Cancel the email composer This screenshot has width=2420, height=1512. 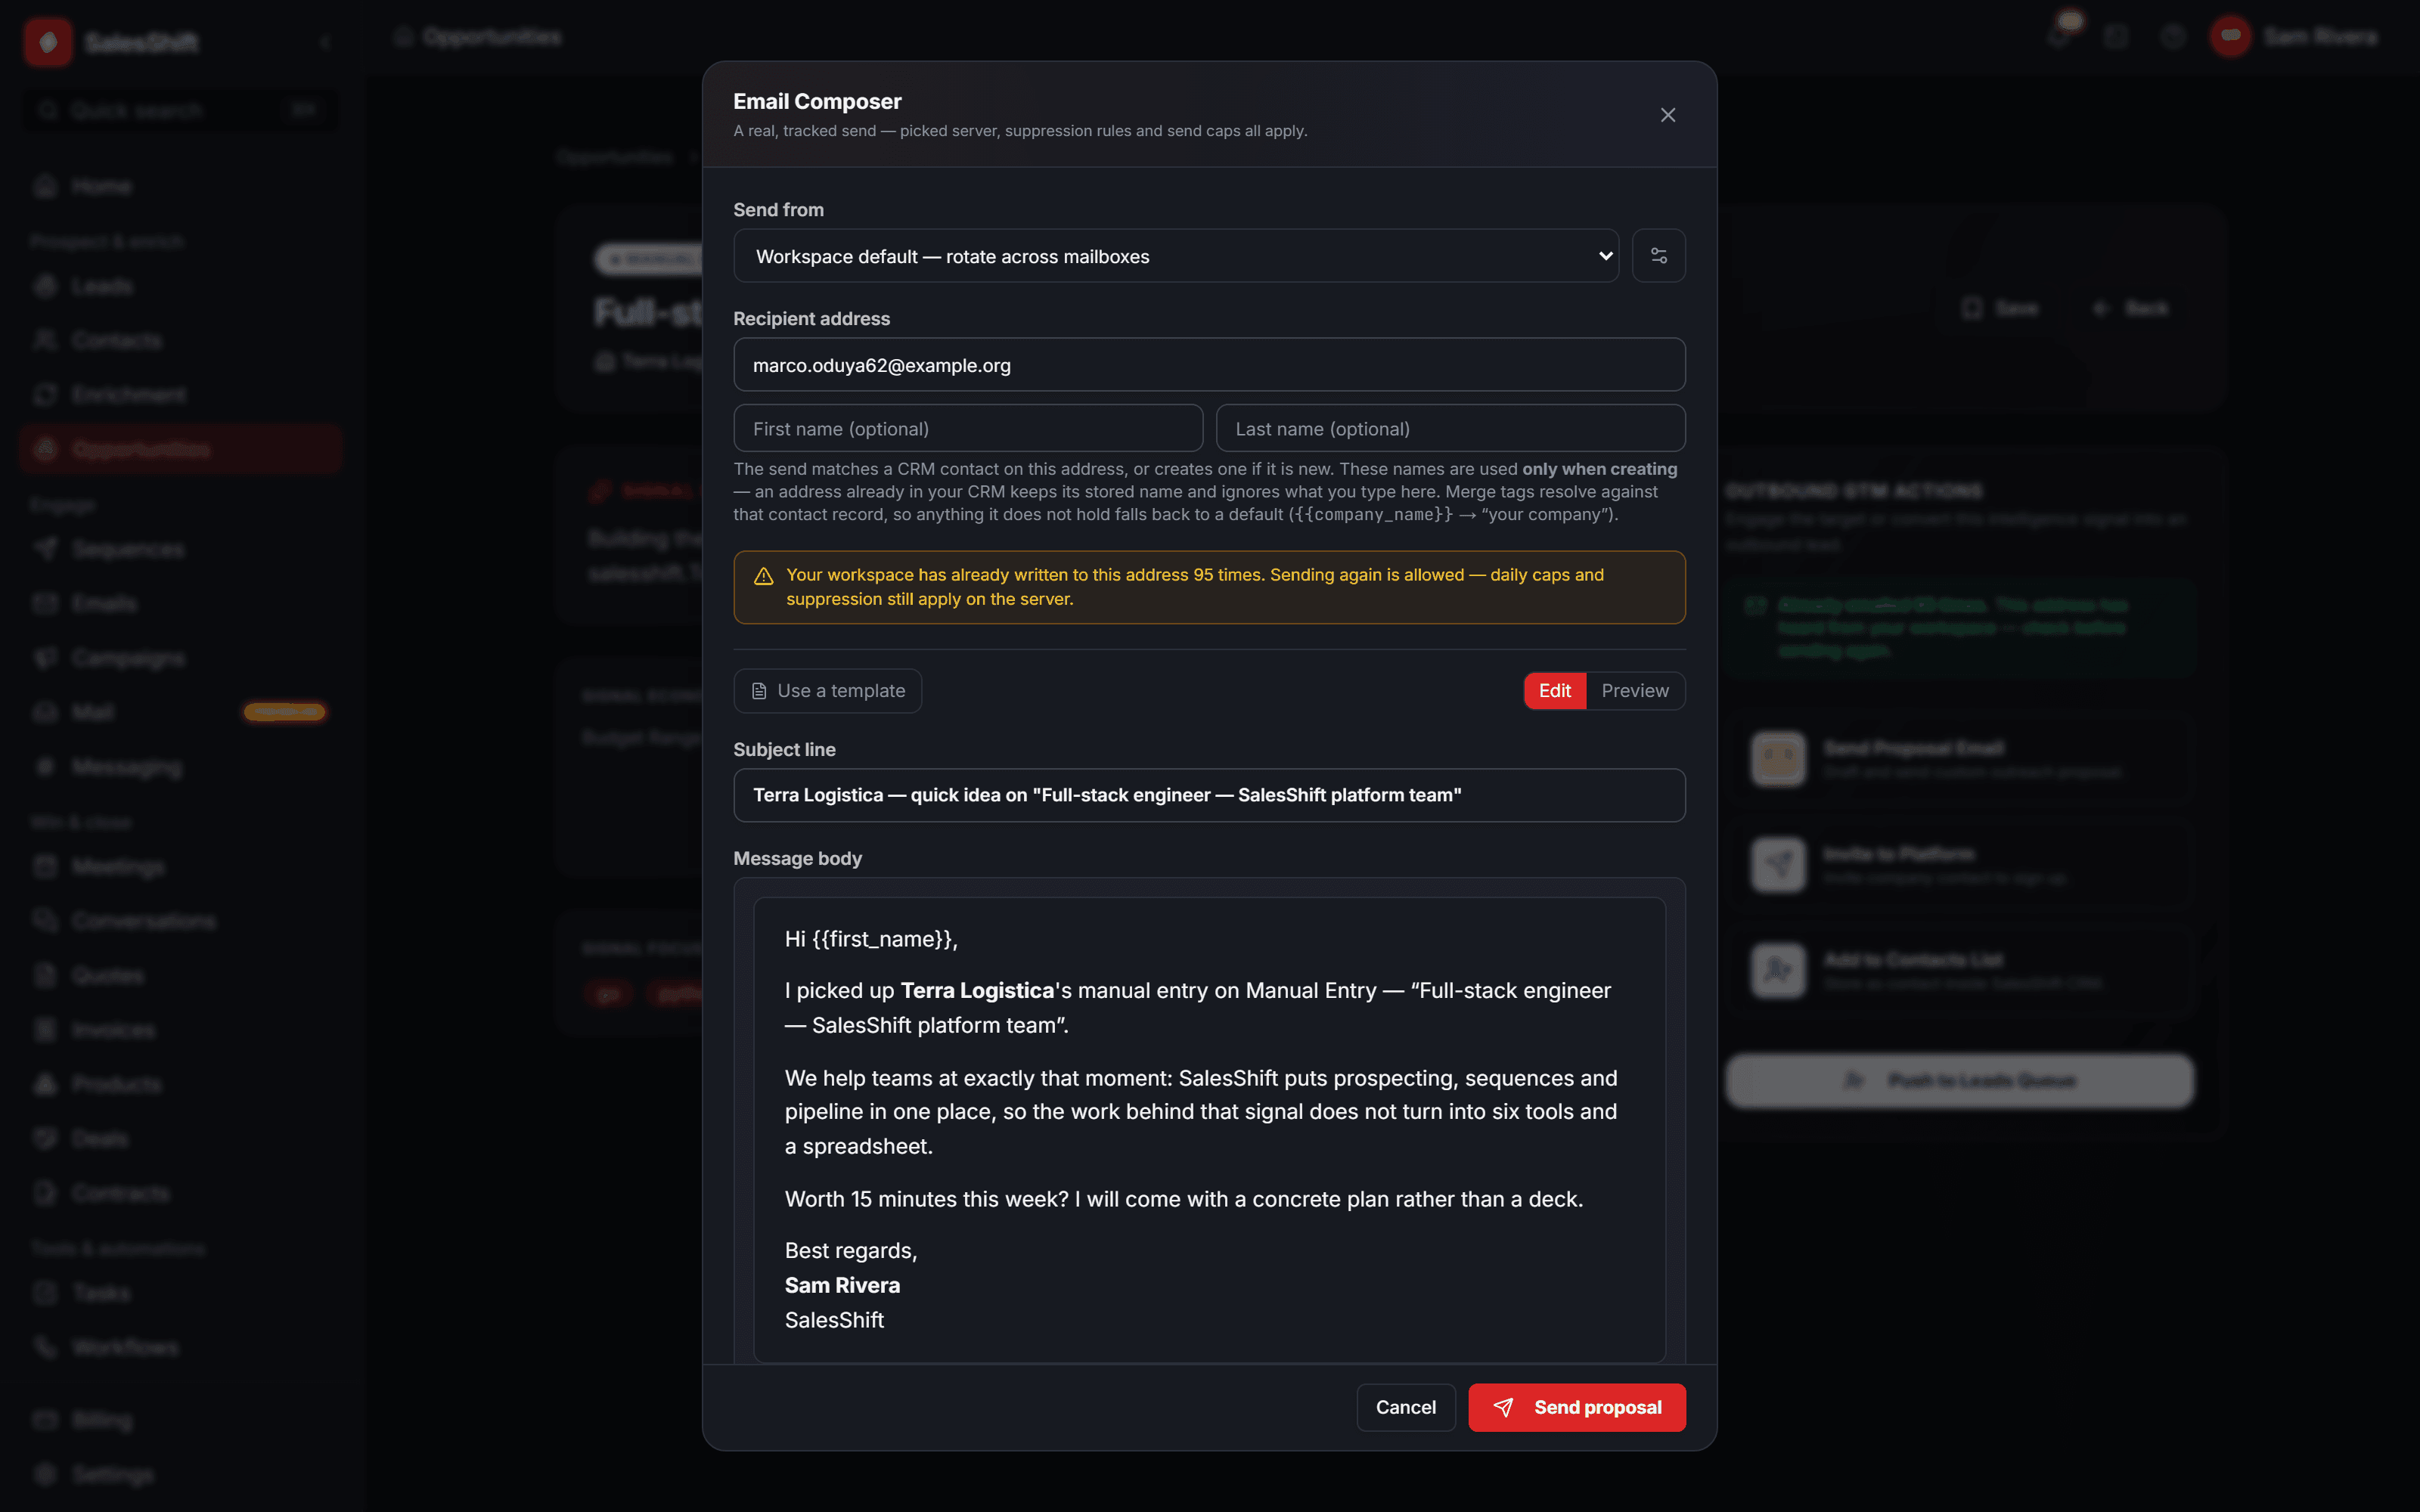click(1405, 1407)
